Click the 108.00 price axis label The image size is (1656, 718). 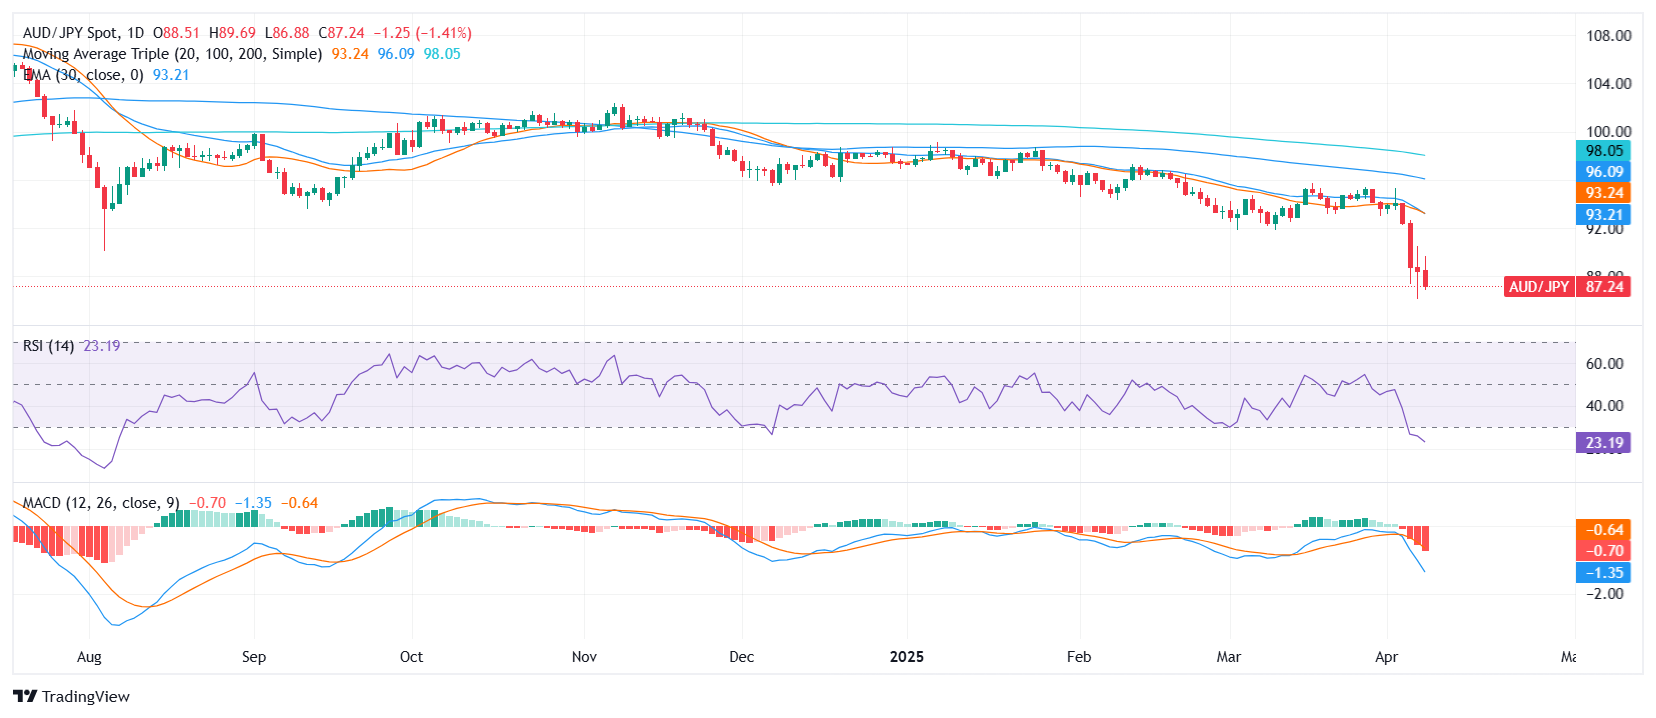pos(1608,36)
